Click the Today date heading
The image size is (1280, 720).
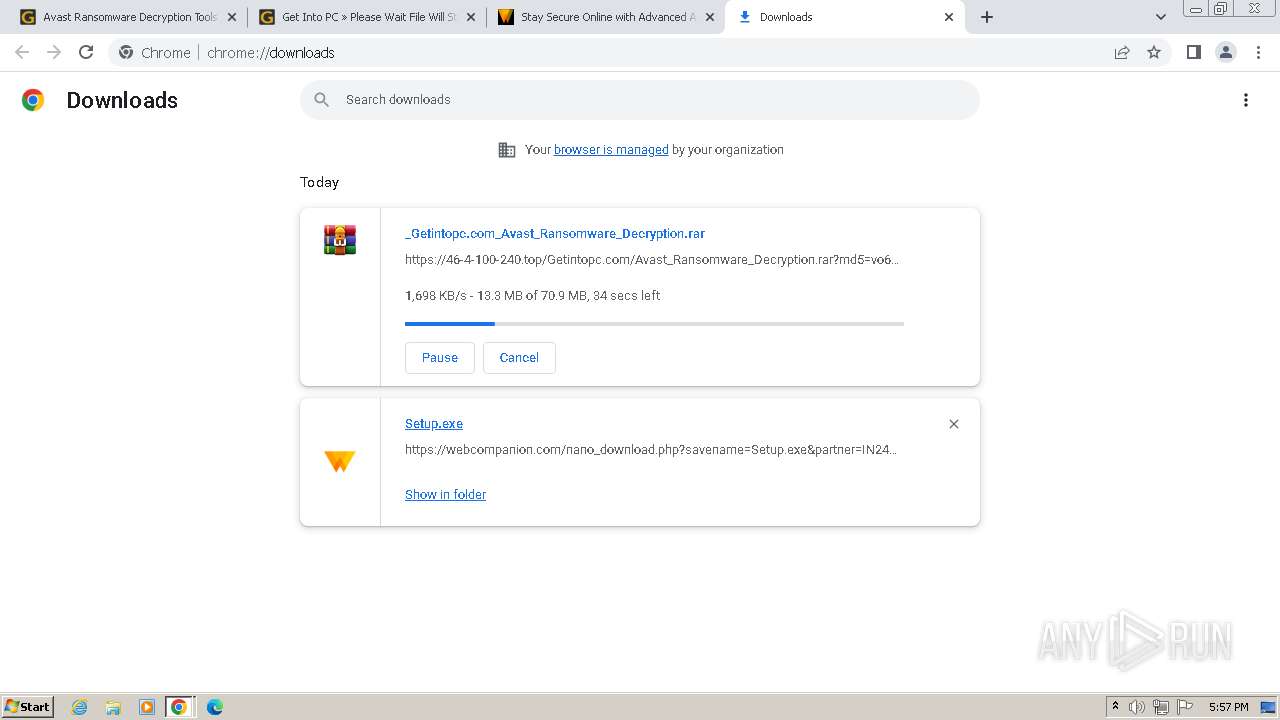pos(319,182)
